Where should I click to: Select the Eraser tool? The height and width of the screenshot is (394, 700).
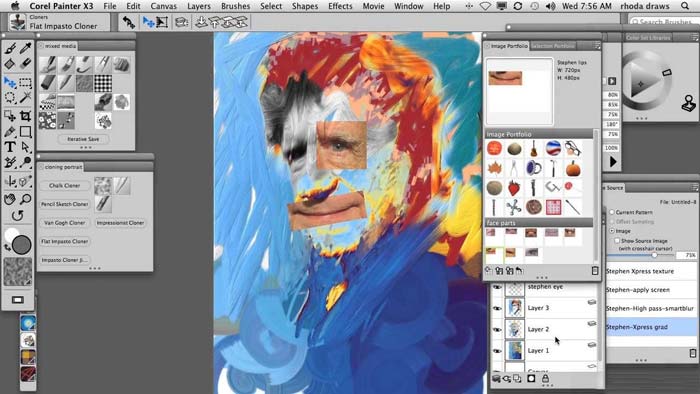(x=25, y=64)
